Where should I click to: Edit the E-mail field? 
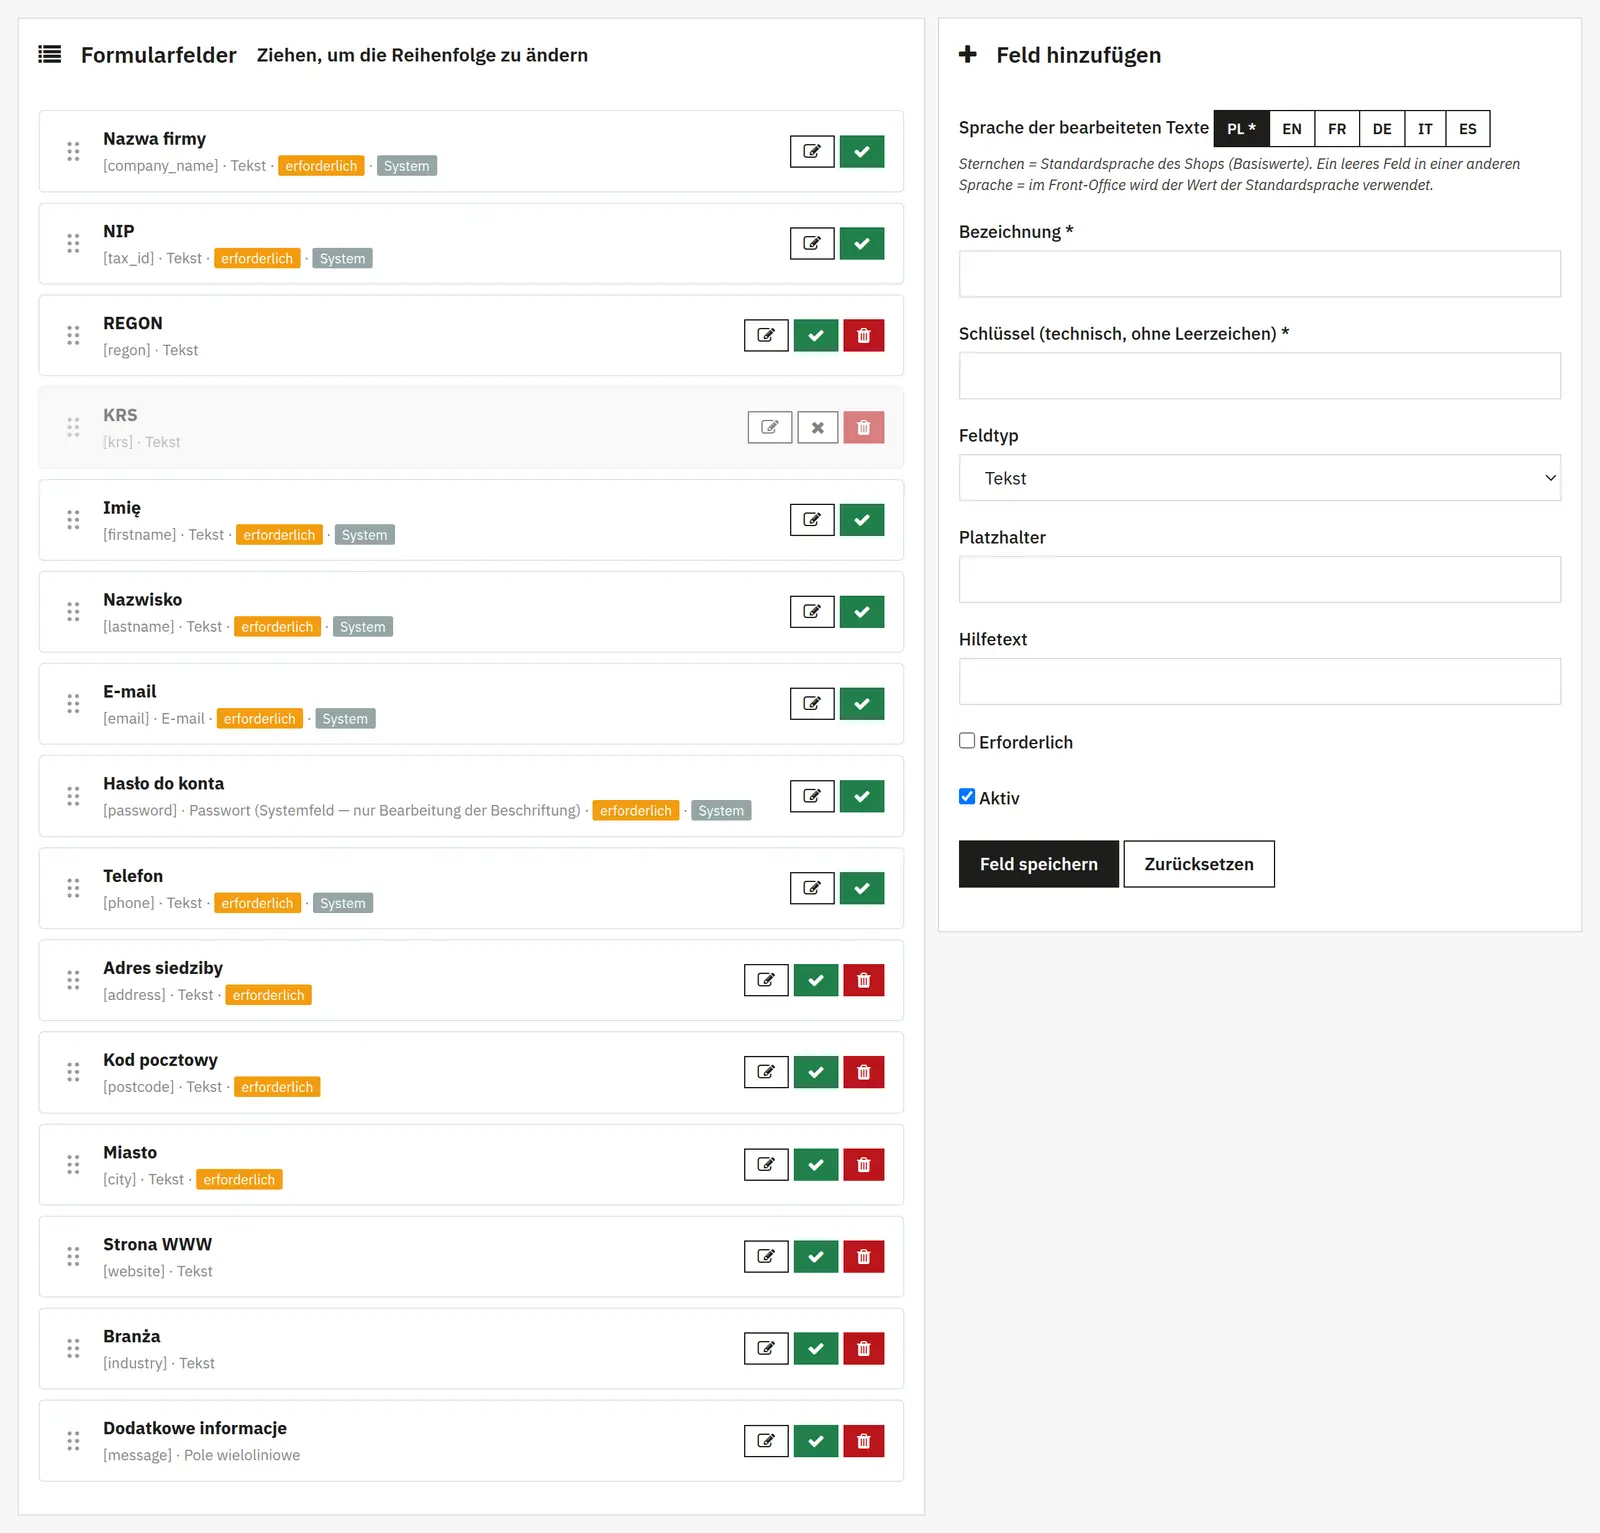tap(812, 704)
